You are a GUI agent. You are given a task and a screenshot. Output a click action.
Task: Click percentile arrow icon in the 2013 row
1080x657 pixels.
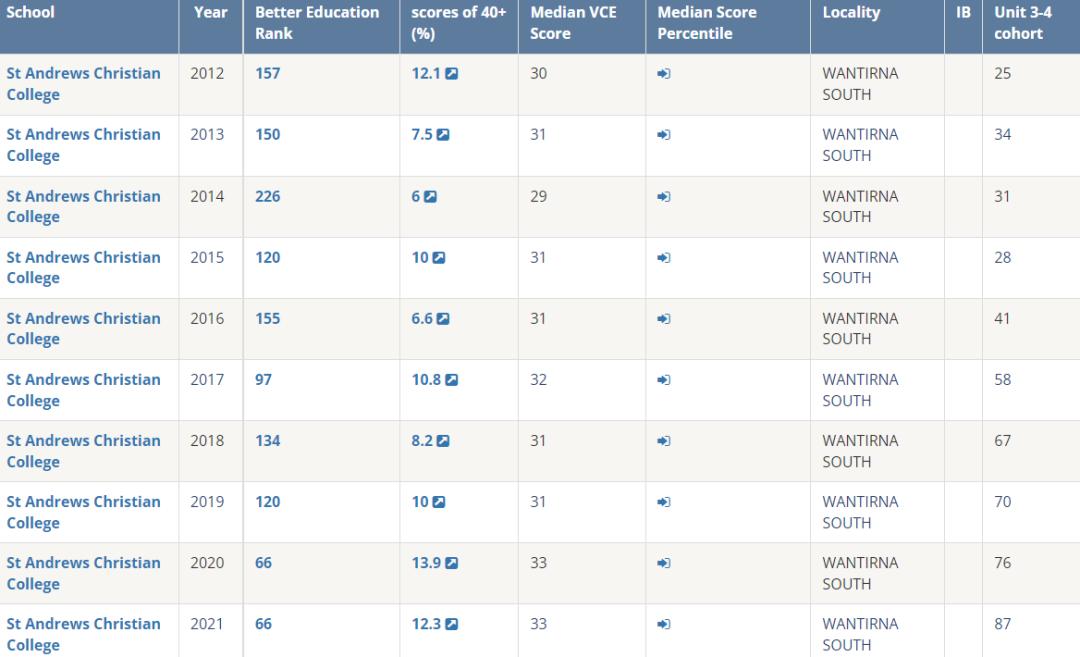click(x=664, y=135)
